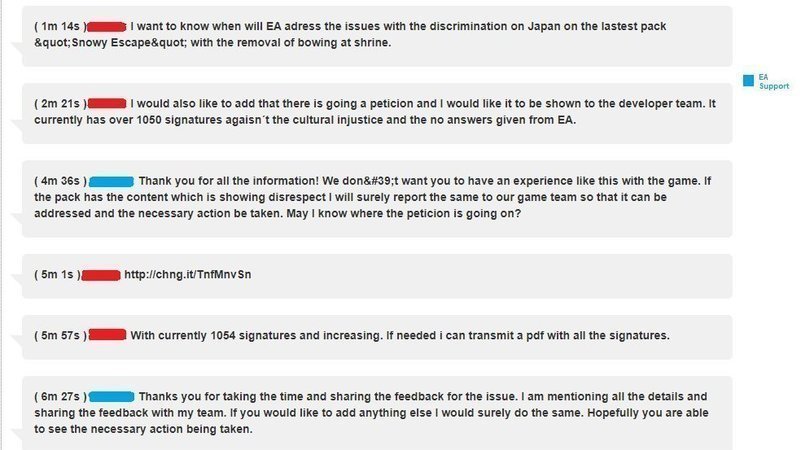This screenshot has width=800, height=450.
Task: Click blue redacted agent name beside 6m 27s
Action: (x=112, y=397)
